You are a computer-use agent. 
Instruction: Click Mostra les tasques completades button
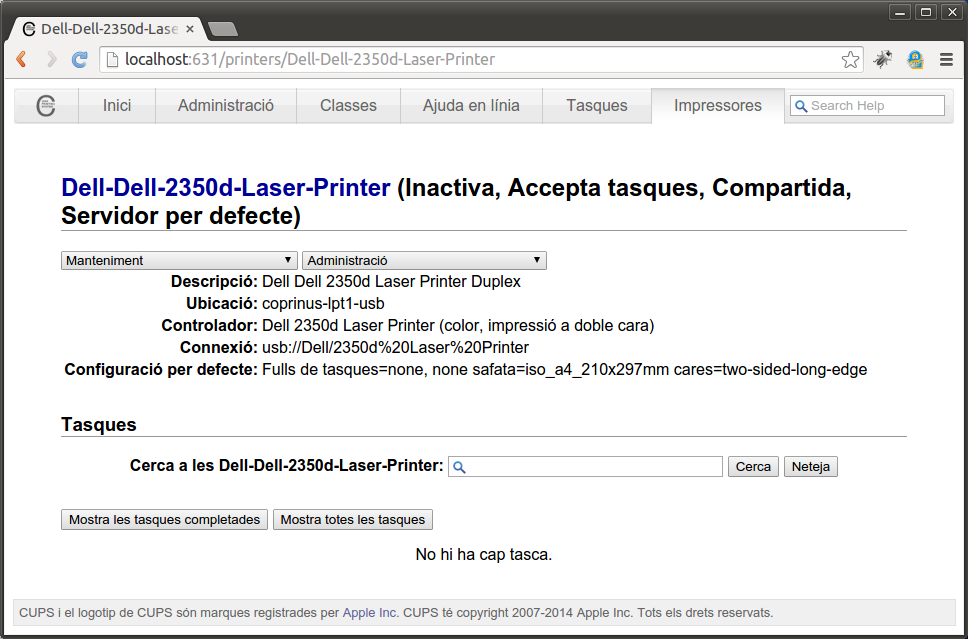(164, 520)
